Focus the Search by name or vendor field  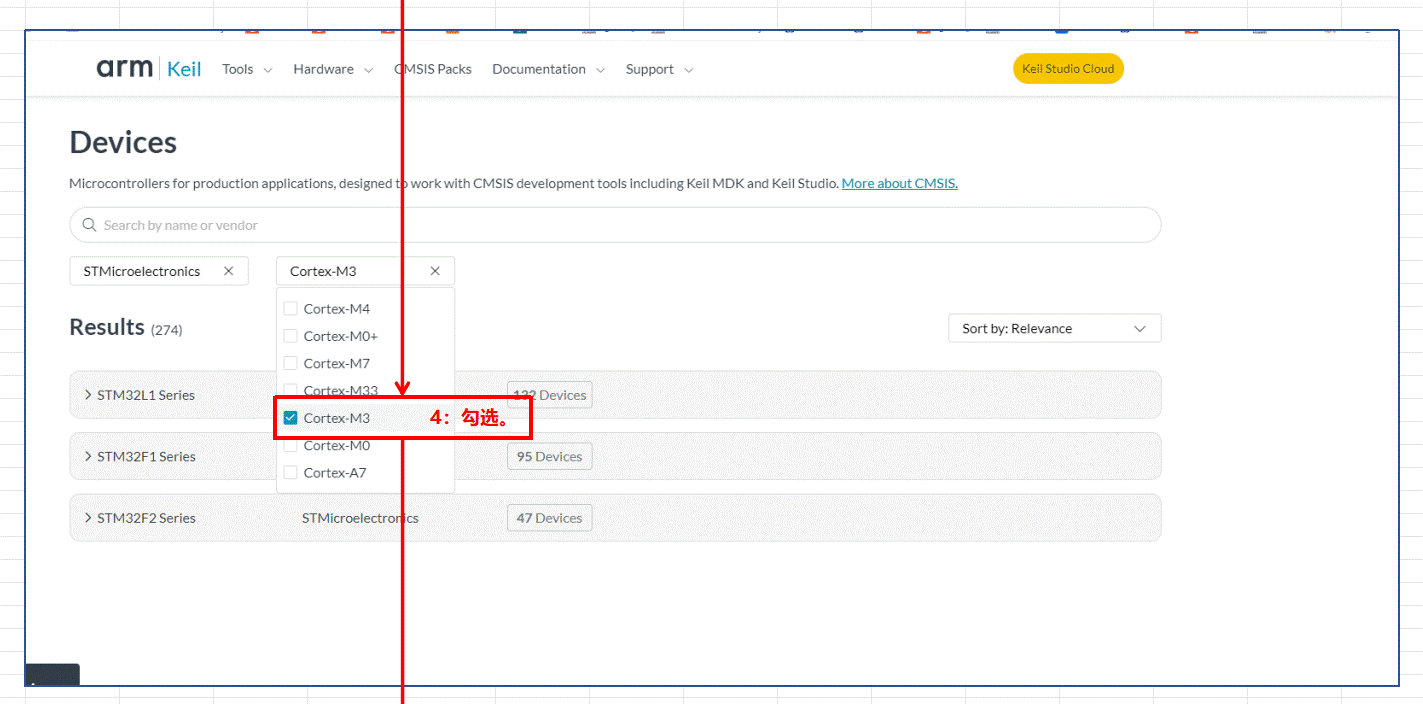[x=615, y=225]
